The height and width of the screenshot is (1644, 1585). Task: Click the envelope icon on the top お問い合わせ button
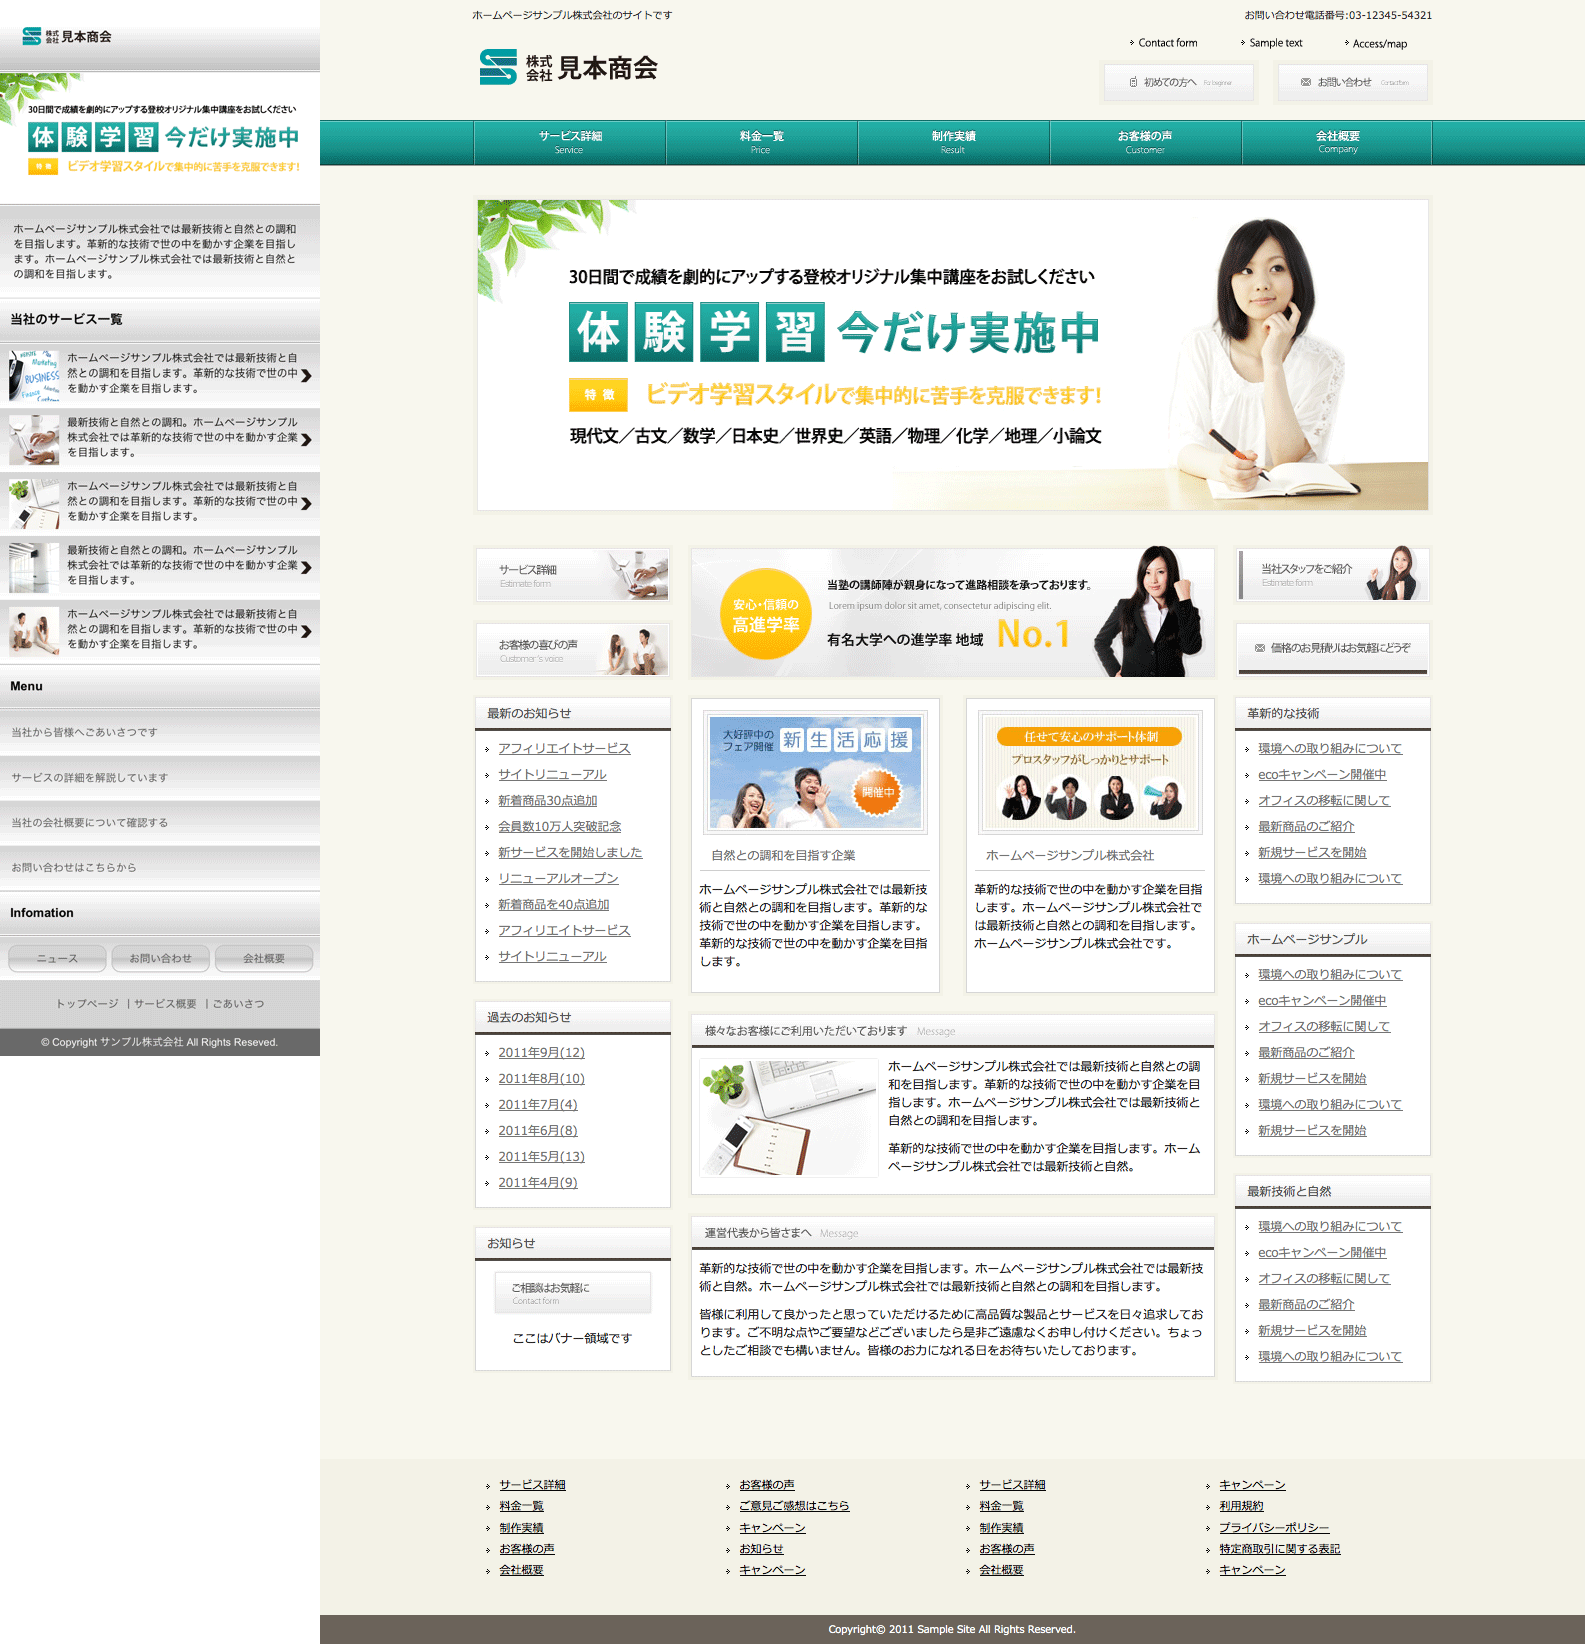pyautogui.click(x=1305, y=82)
